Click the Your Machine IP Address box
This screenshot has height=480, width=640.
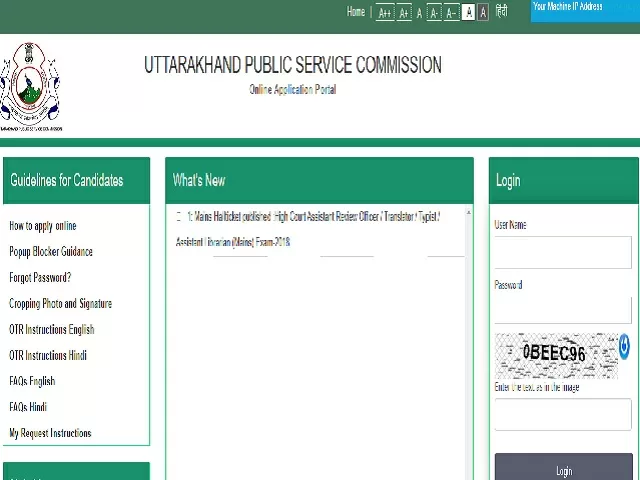[x=585, y=11]
